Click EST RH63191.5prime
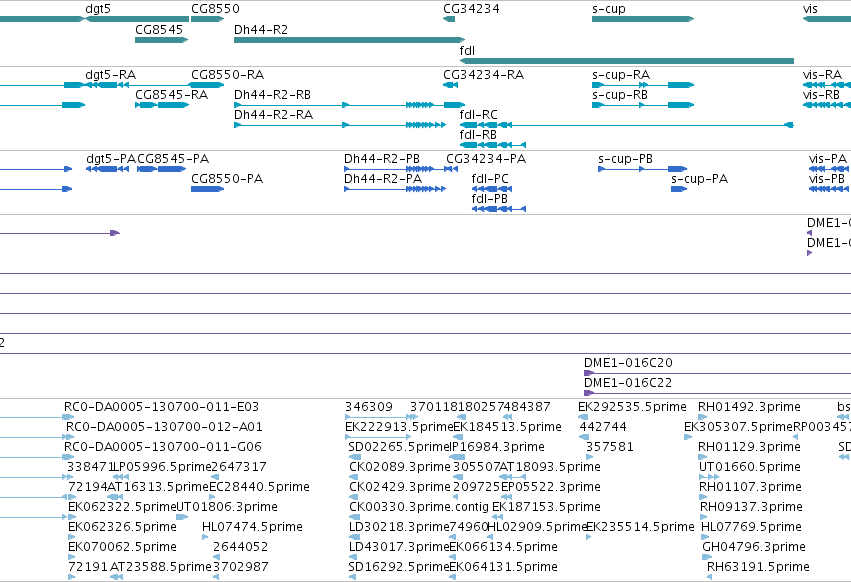851x582 pixels. point(758,567)
